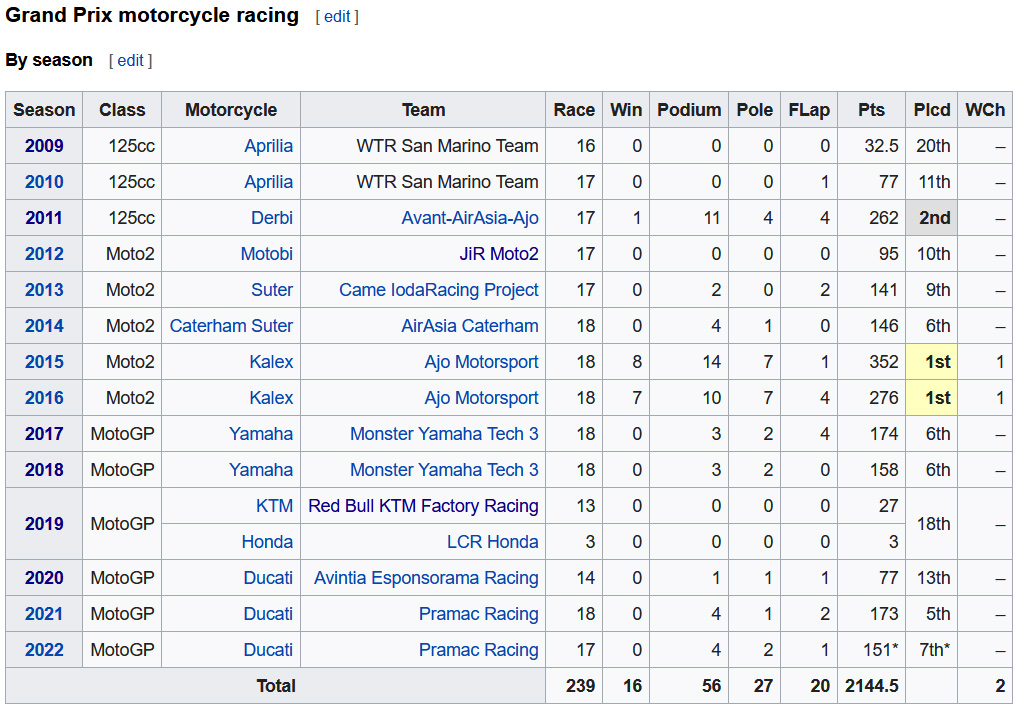Open the AirAsia Caterham team link
1034x720 pixels.
(470, 326)
